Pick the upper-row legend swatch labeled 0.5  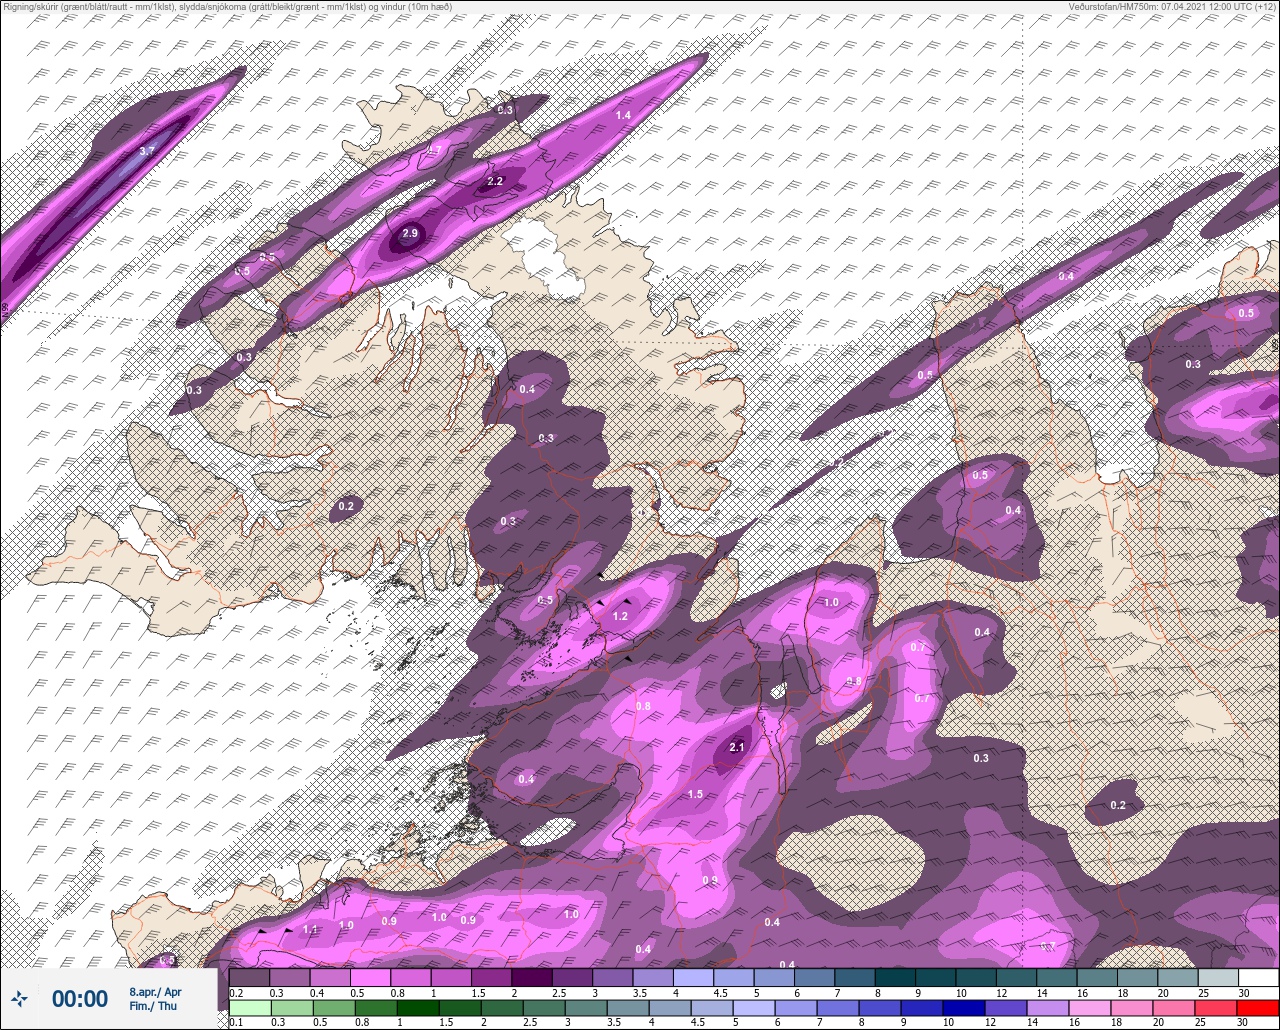pyautogui.click(x=370, y=977)
